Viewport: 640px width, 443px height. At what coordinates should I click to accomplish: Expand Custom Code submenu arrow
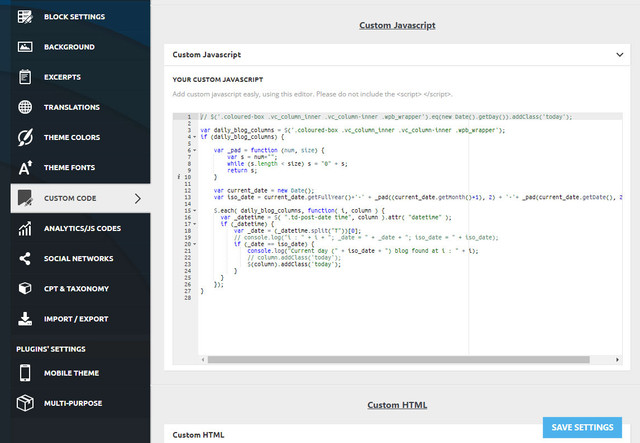tap(138, 198)
